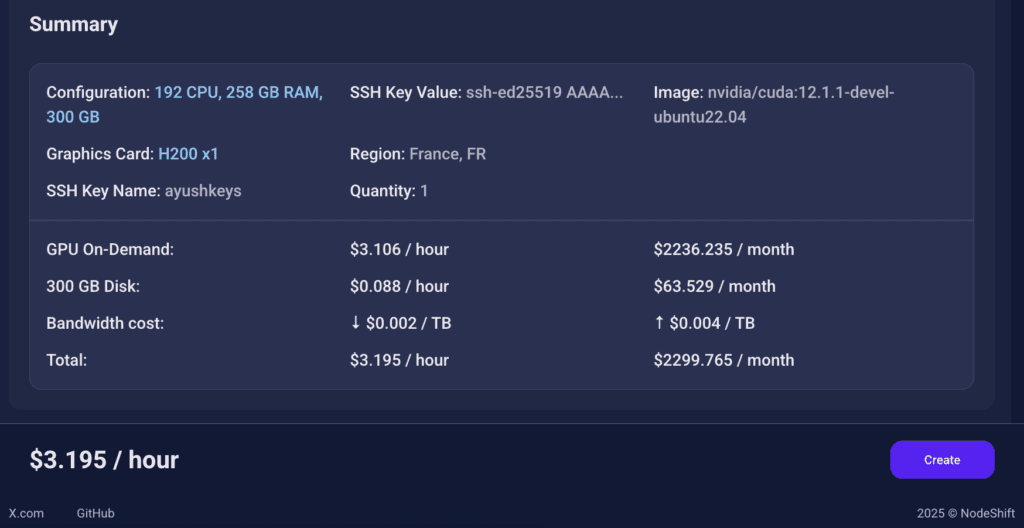Image resolution: width=1024 pixels, height=528 pixels.
Task: Open the GitHub footer link
Action: pos(95,513)
